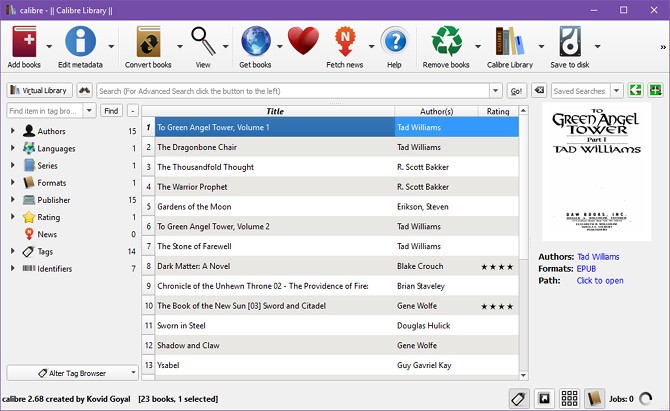Image resolution: width=670 pixels, height=411 pixels.
Task: Click four-star rating for Sword and Citadel
Action: tap(497, 306)
